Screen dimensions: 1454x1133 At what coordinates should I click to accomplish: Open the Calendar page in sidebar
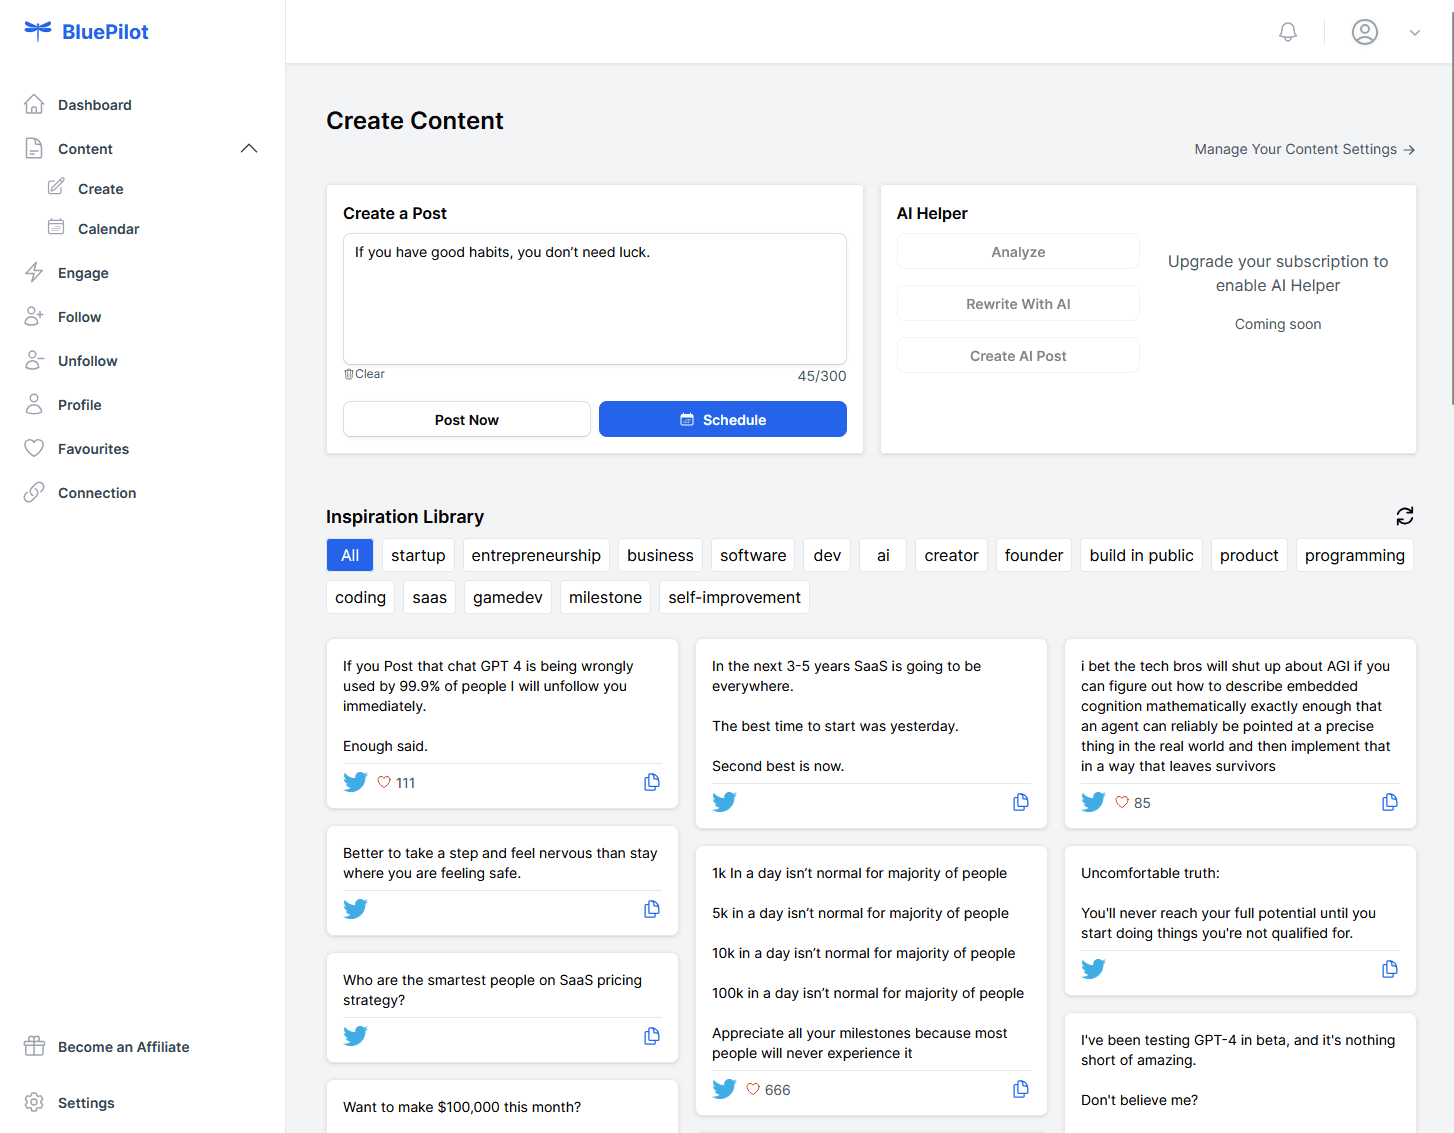click(108, 229)
